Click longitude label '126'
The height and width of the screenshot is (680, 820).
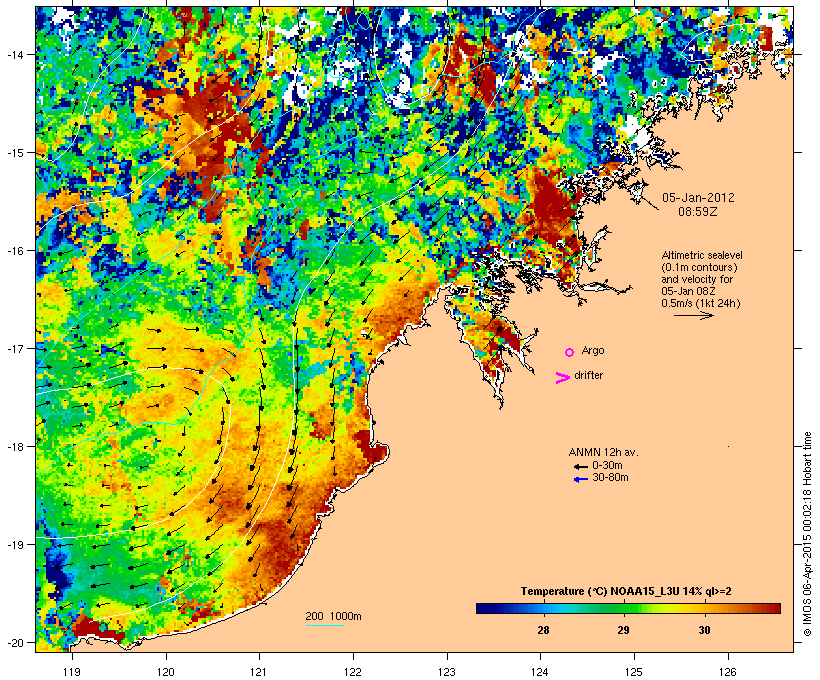click(727, 672)
